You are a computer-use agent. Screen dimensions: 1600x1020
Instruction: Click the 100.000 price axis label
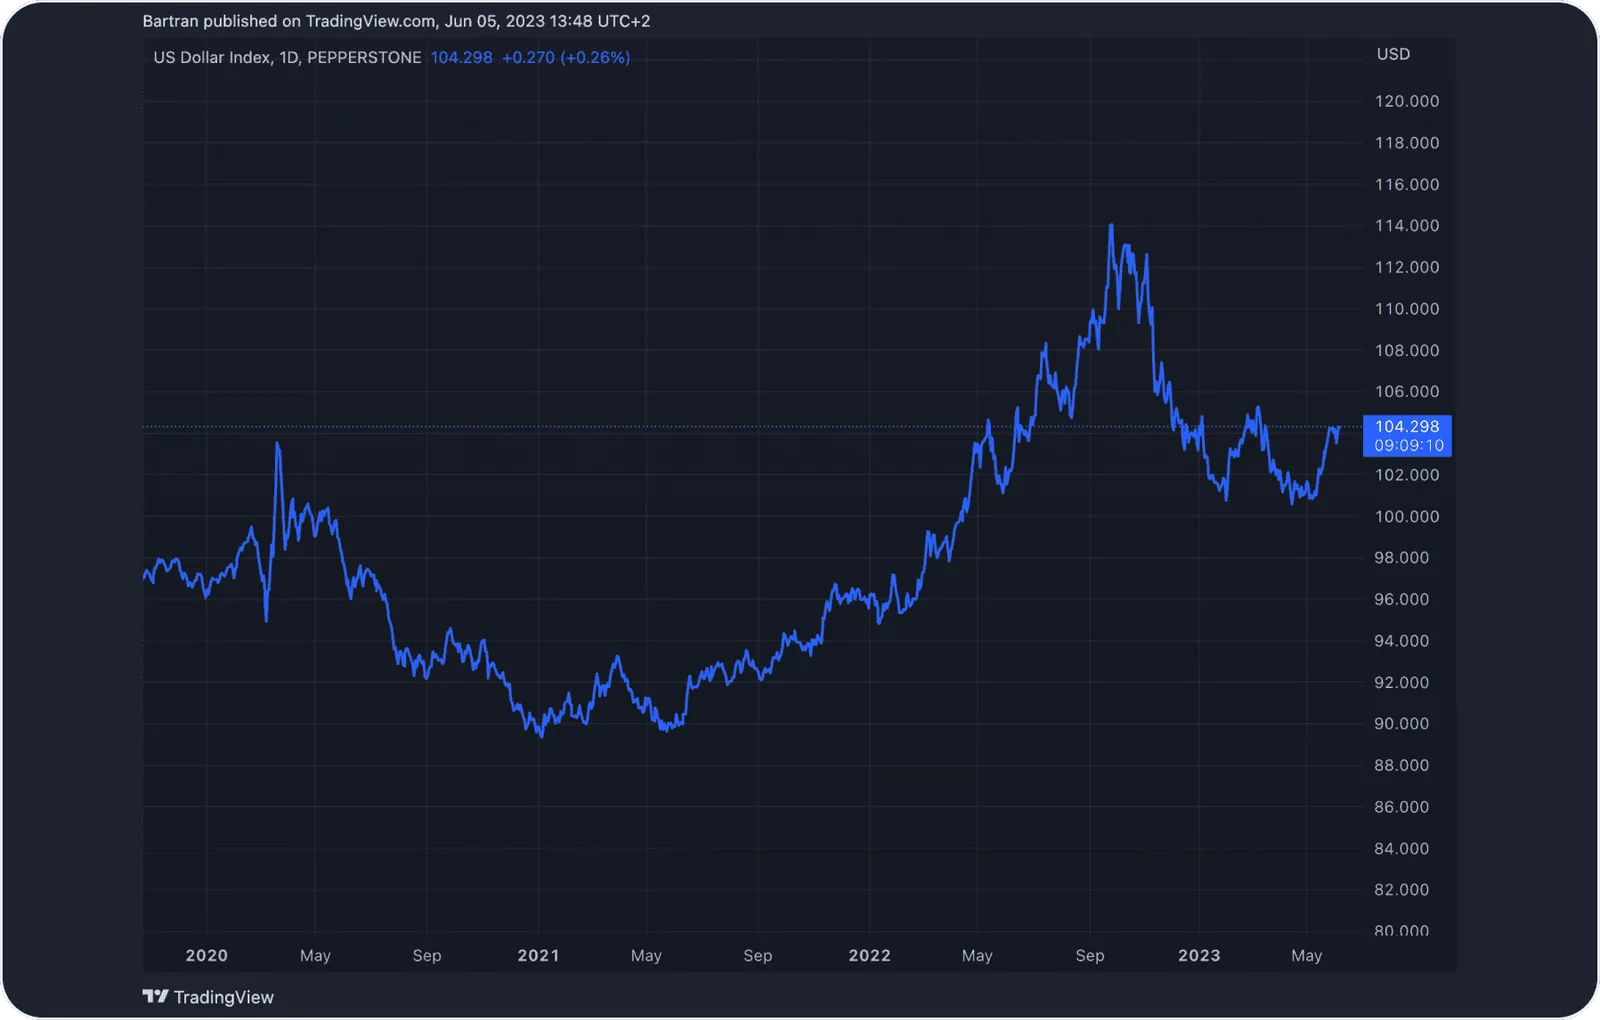1407,516
